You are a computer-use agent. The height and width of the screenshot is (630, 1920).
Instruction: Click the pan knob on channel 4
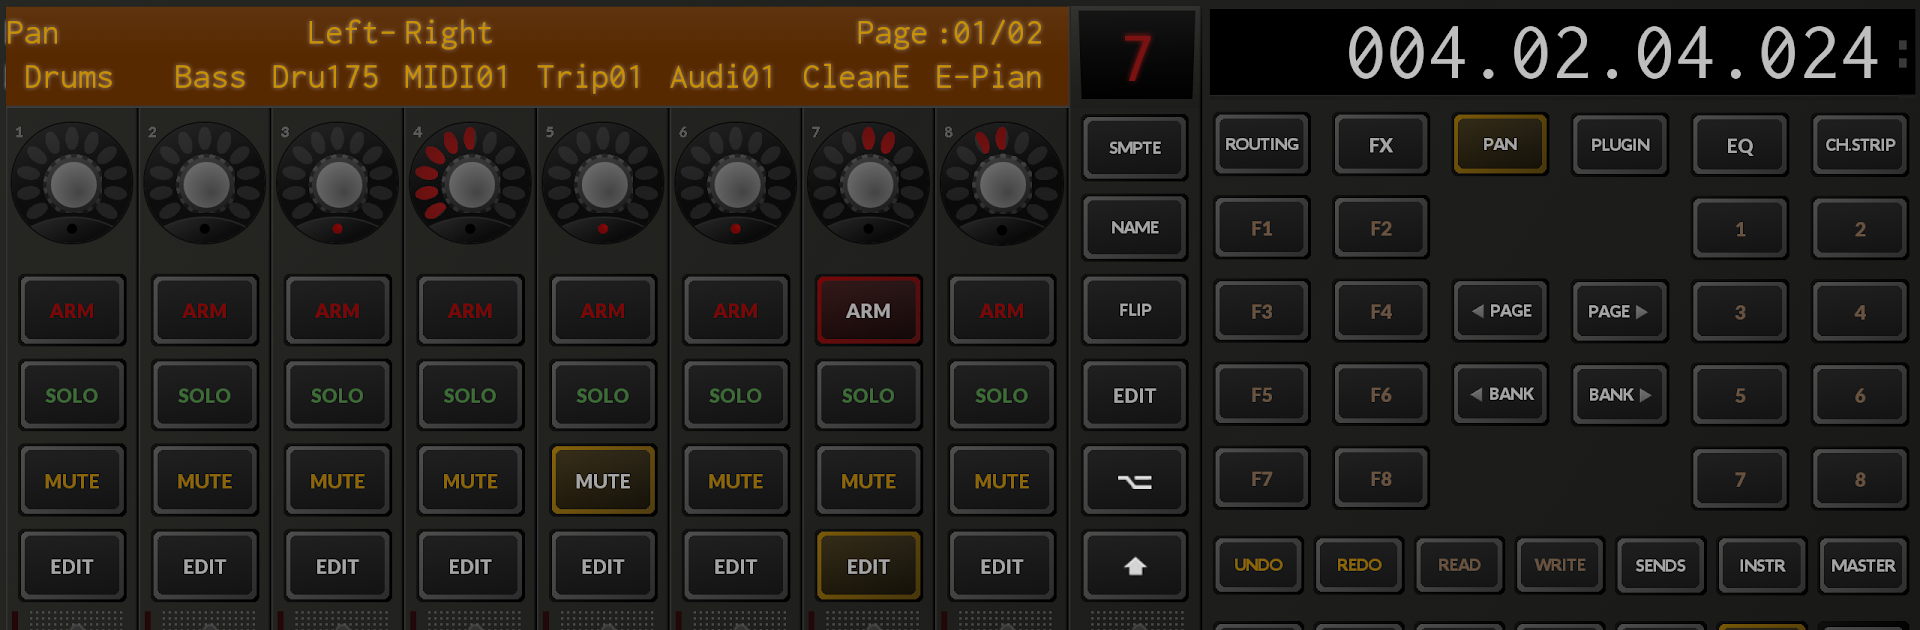tap(471, 184)
